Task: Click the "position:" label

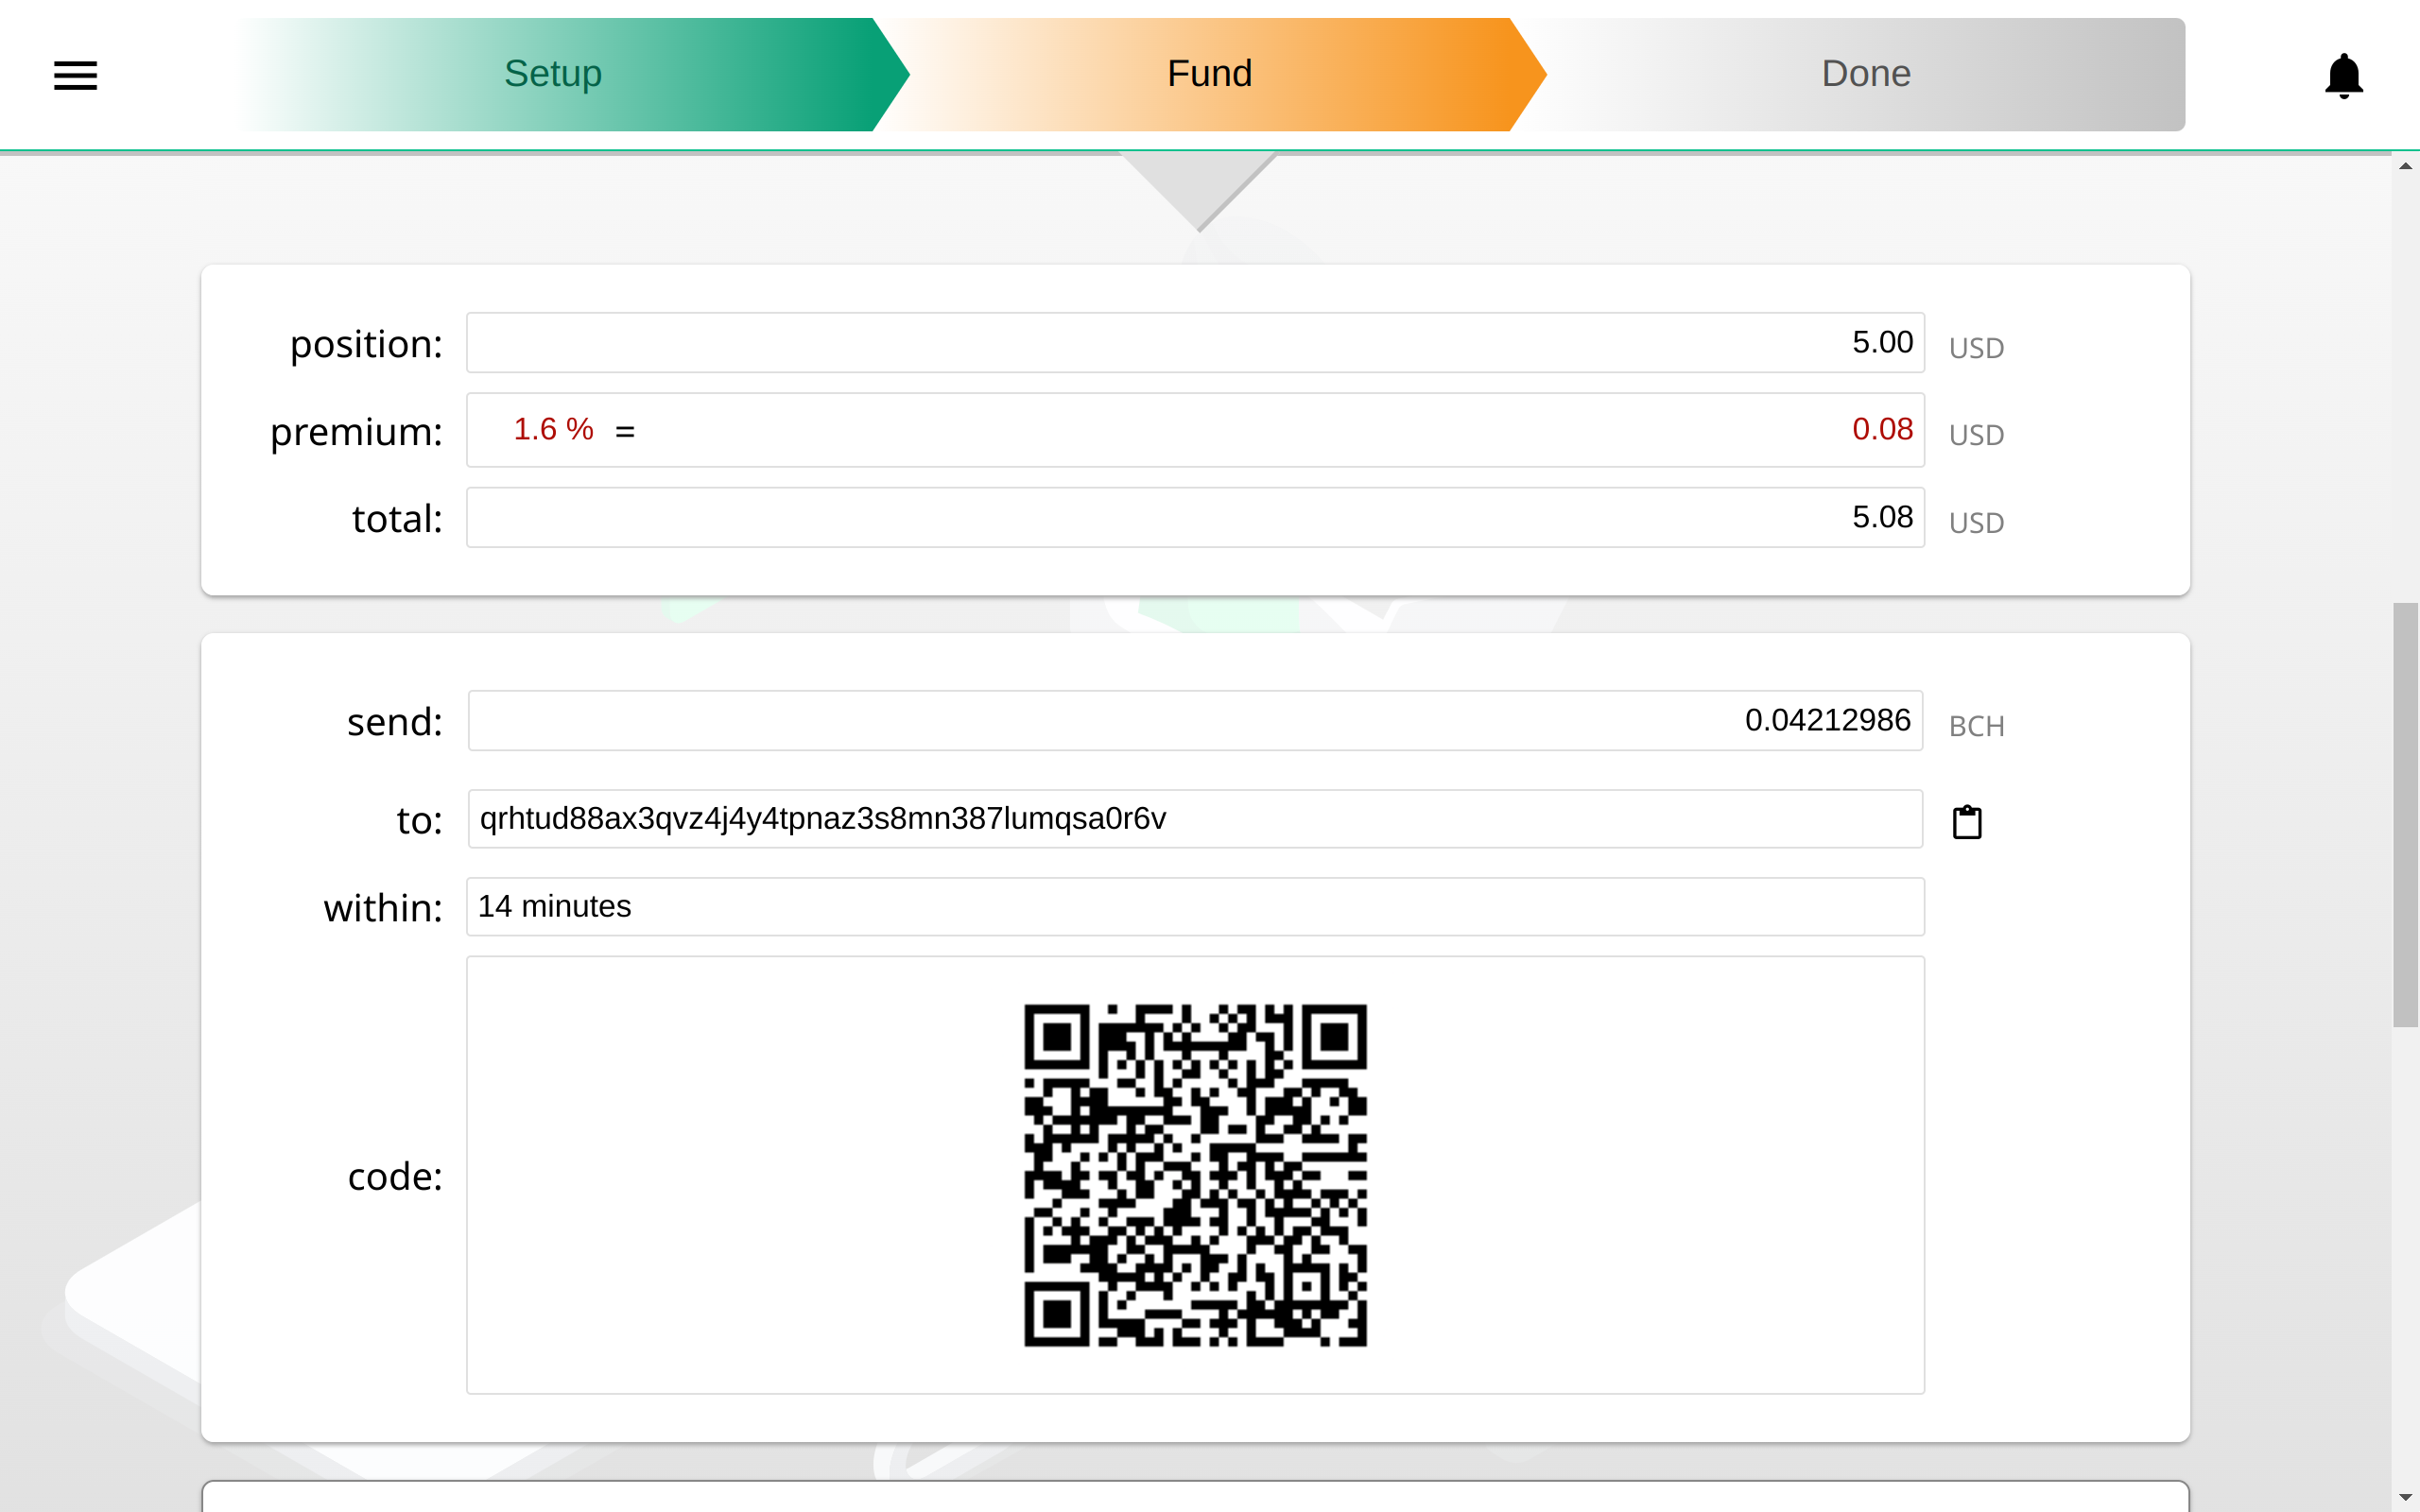Action: point(366,345)
